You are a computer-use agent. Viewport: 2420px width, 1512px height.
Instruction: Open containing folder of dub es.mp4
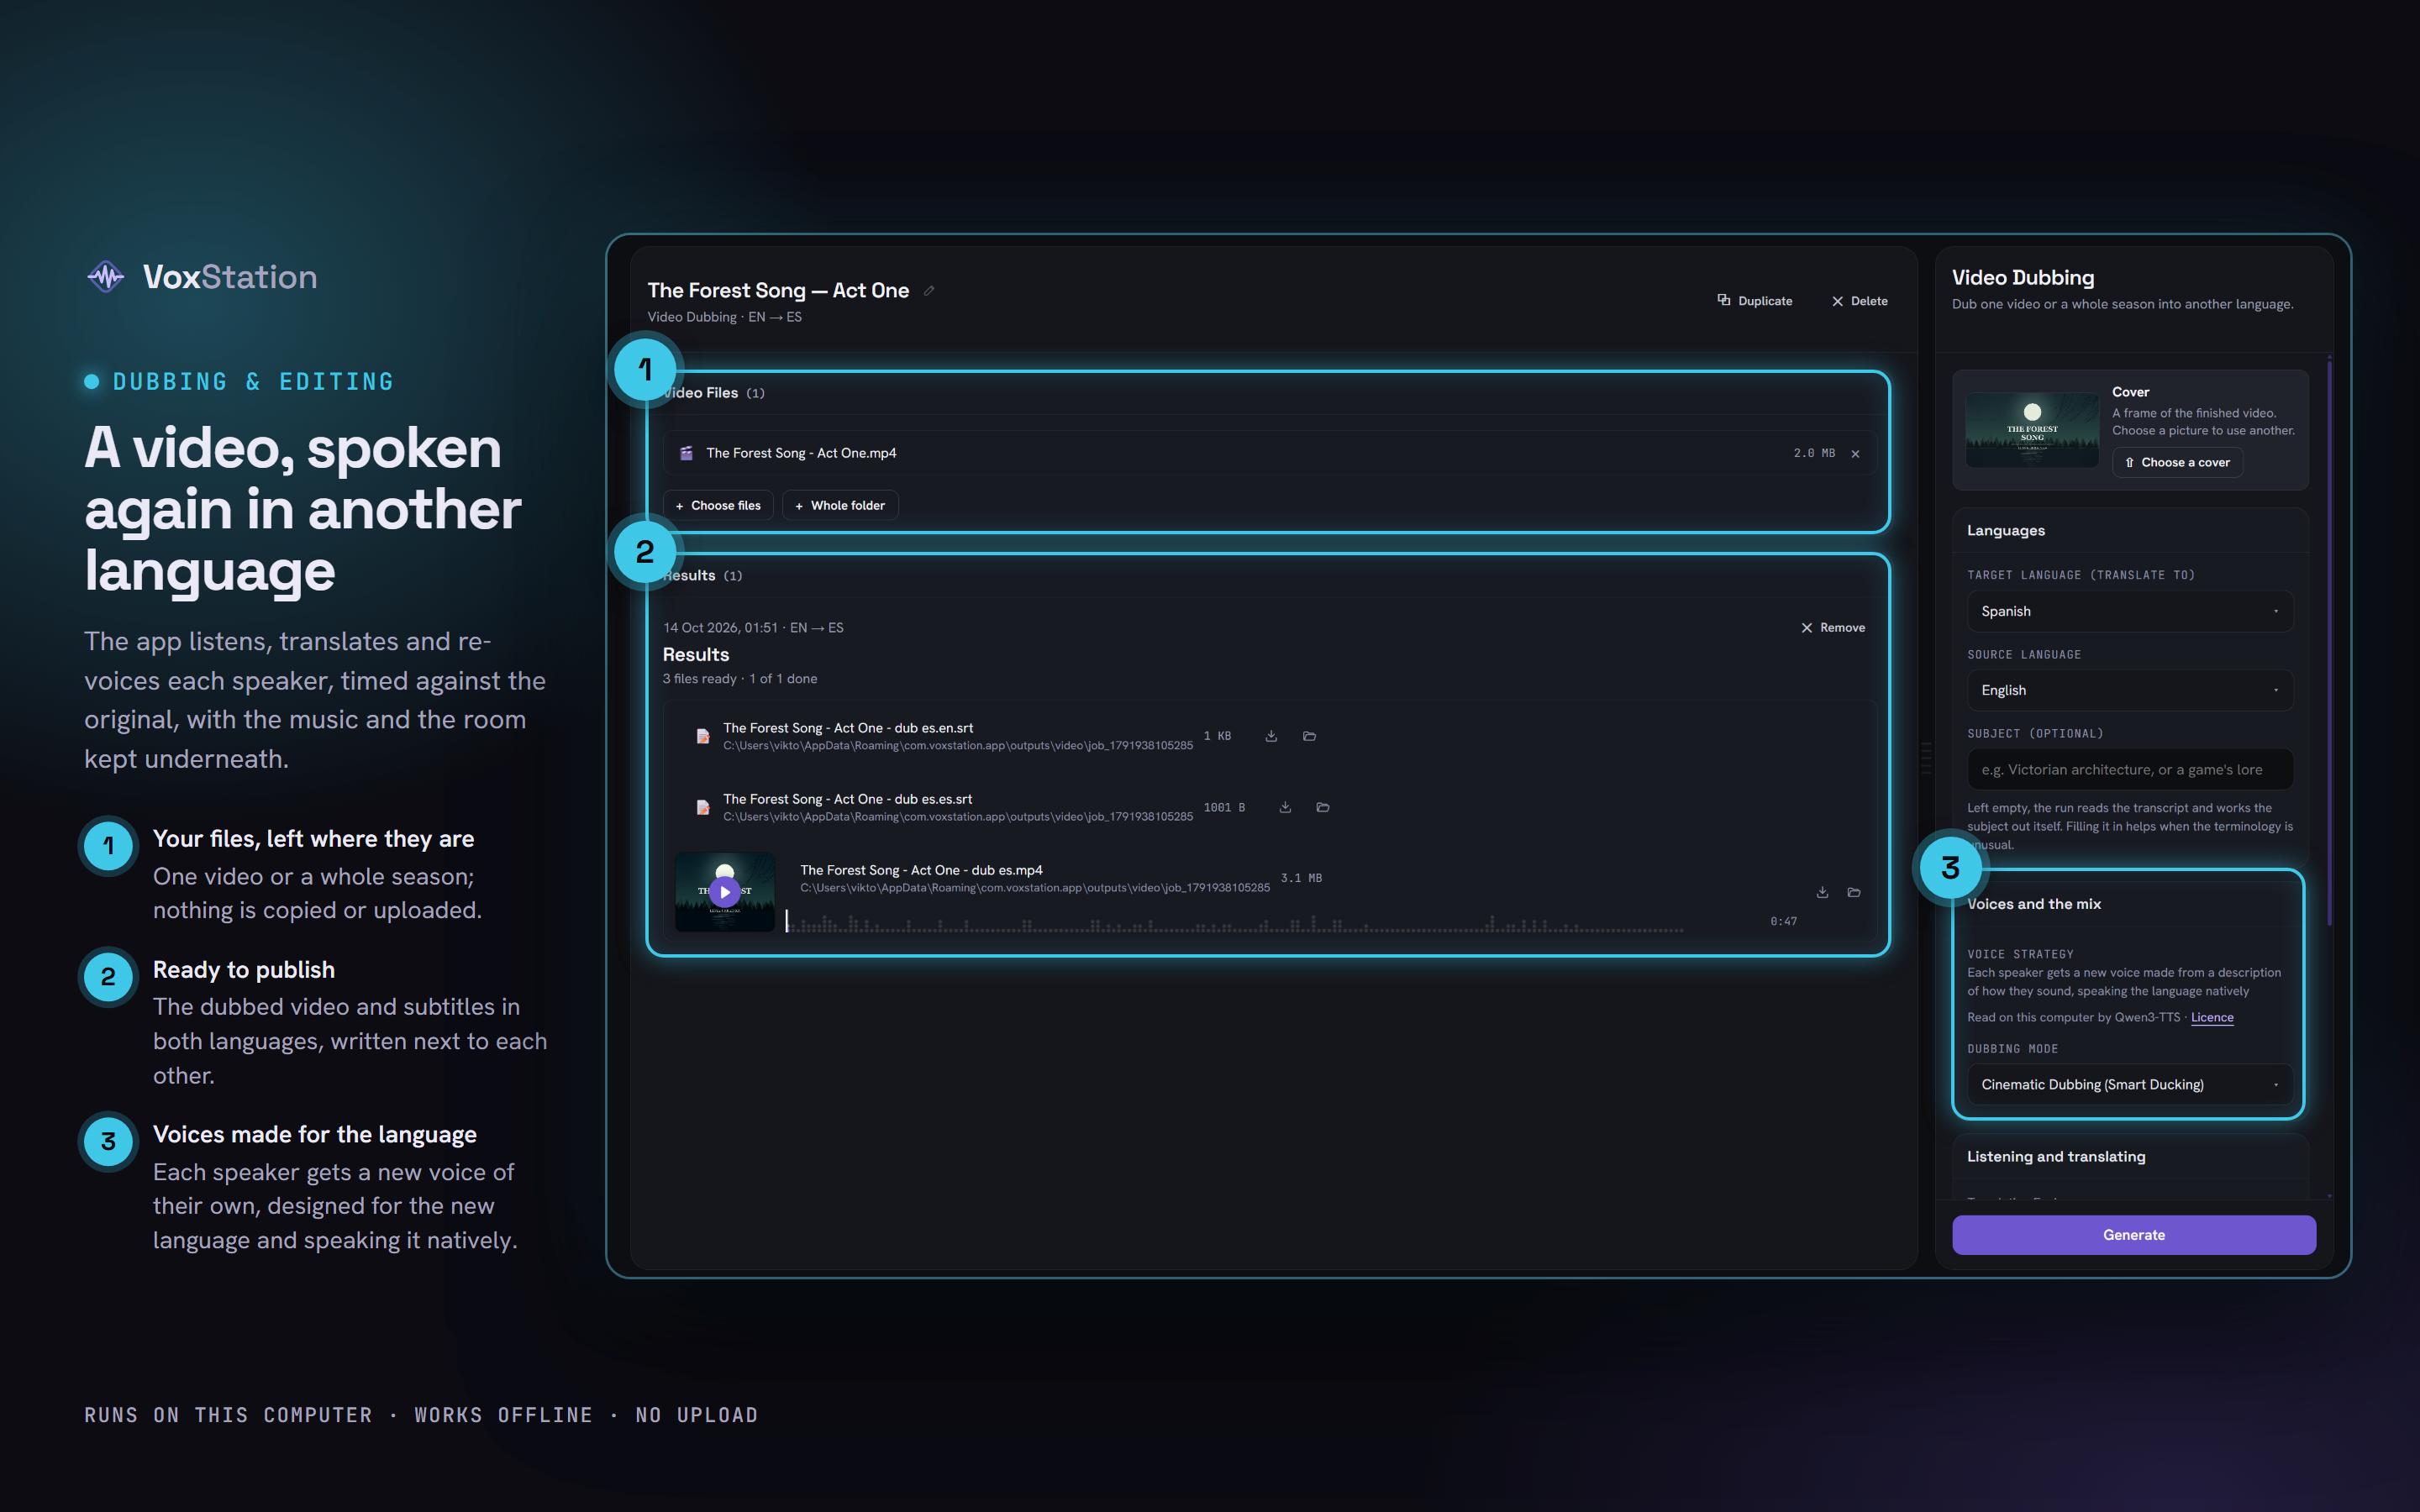[1854, 892]
